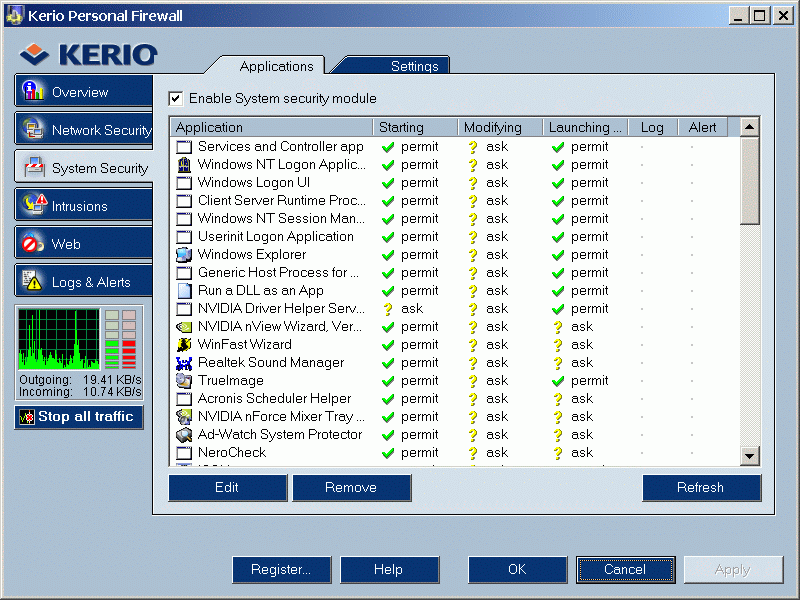Click the Services and Controller app icon

pos(184,147)
